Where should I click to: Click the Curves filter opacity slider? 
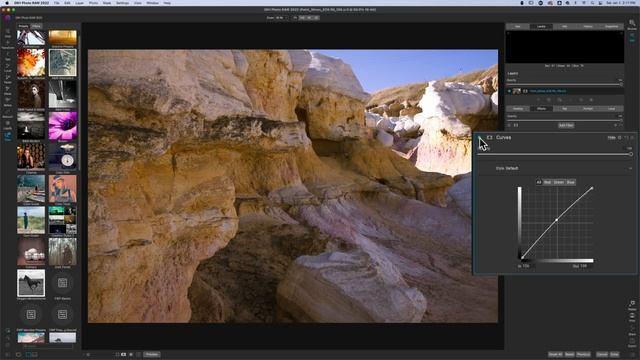(555, 154)
